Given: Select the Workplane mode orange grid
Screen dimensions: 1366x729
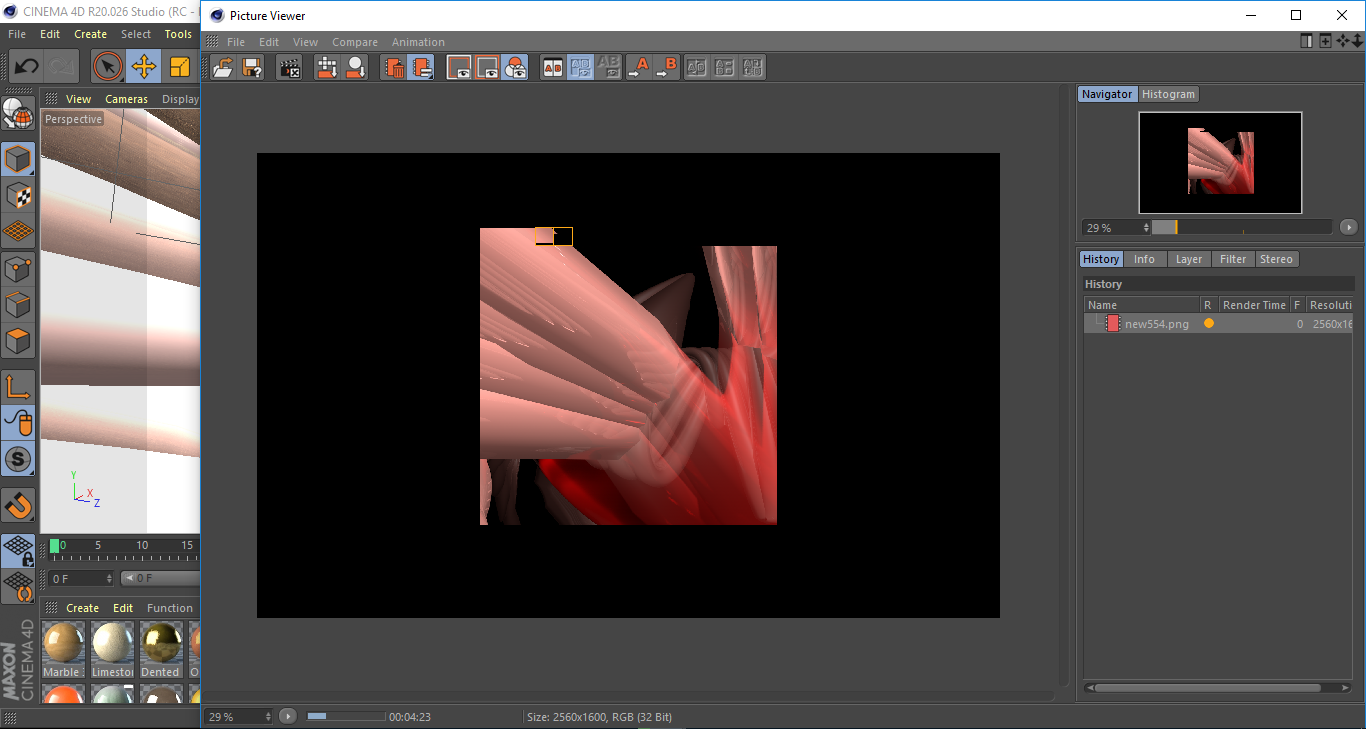Looking at the screenshot, I should click(x=18, y=231).
